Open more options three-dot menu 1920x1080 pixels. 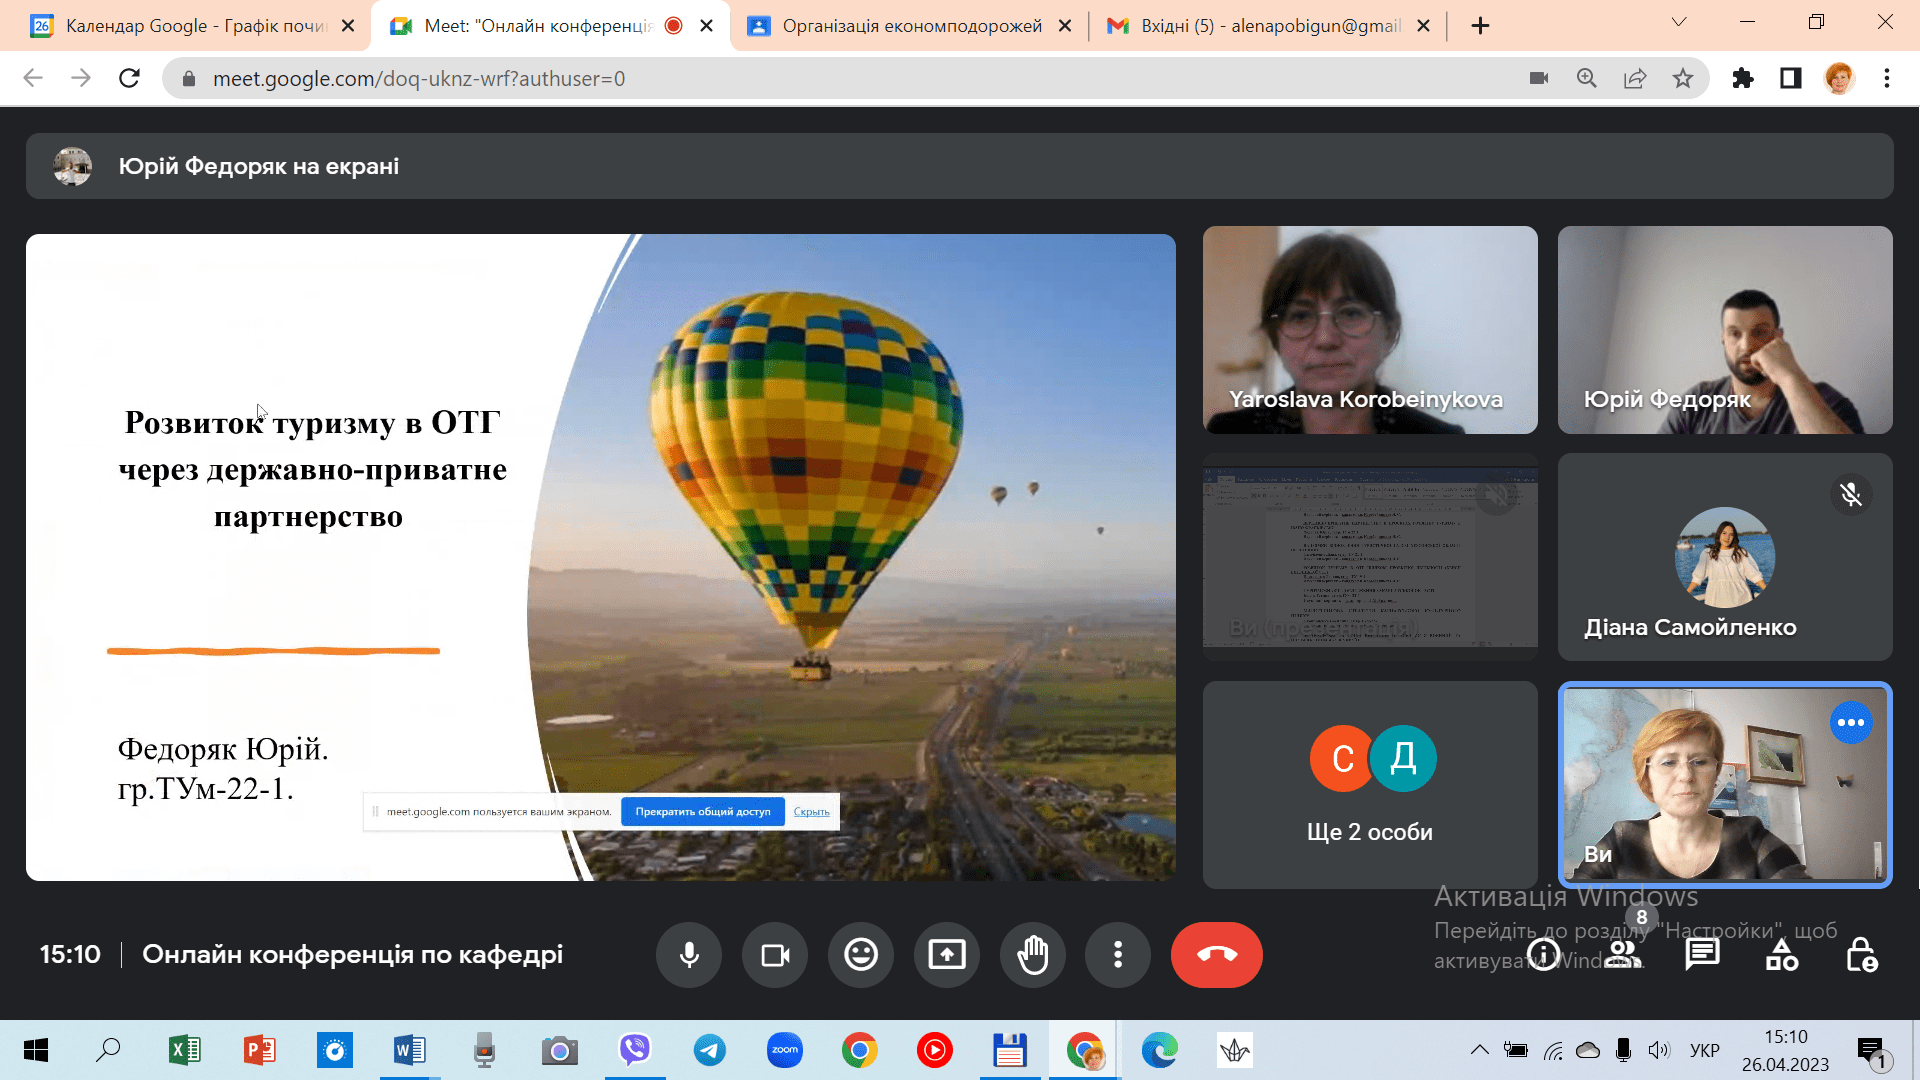(x=1118, y=955)
